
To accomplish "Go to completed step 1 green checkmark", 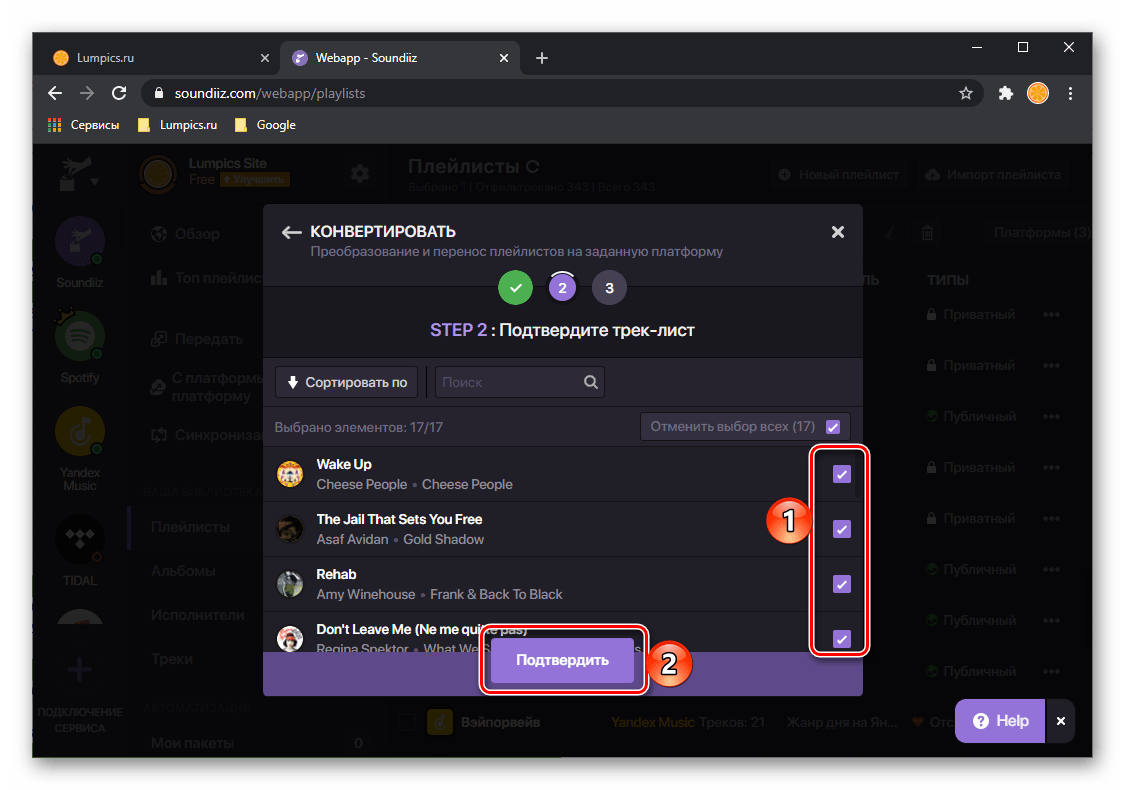I will [516, 289].
